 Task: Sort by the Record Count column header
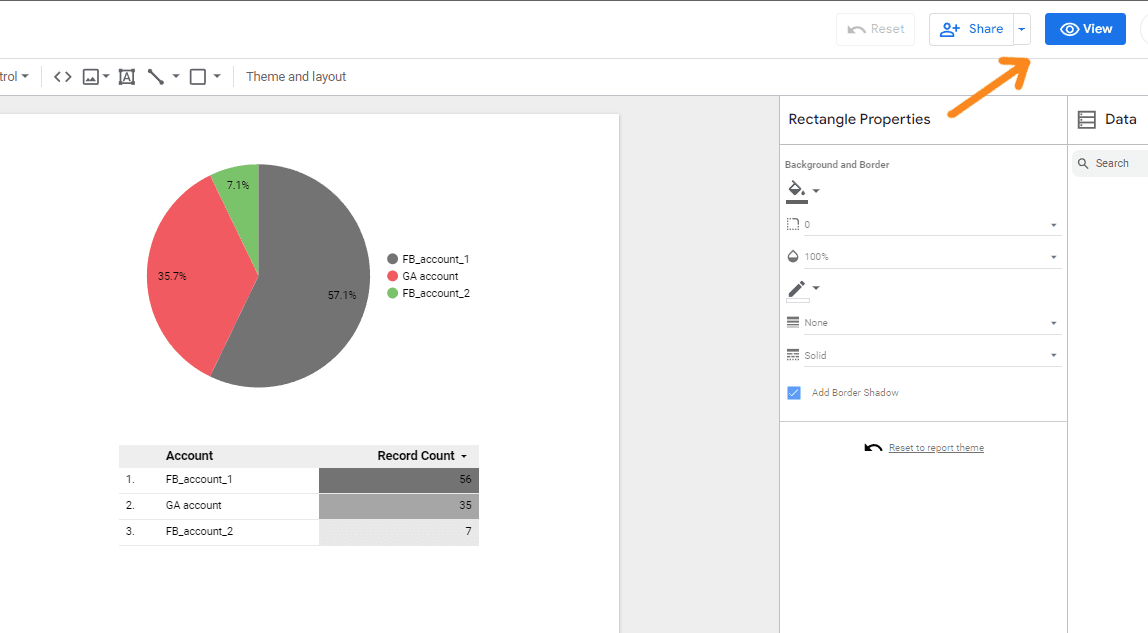point(416,456)
